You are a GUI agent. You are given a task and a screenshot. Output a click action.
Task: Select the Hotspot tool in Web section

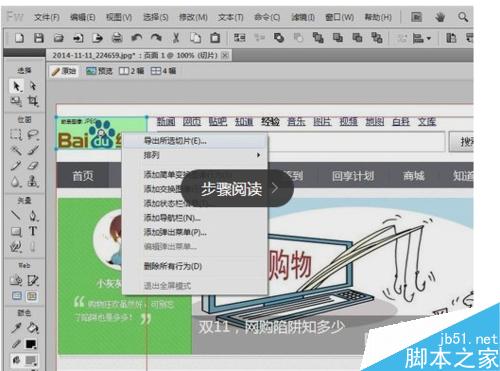[16, 280]
